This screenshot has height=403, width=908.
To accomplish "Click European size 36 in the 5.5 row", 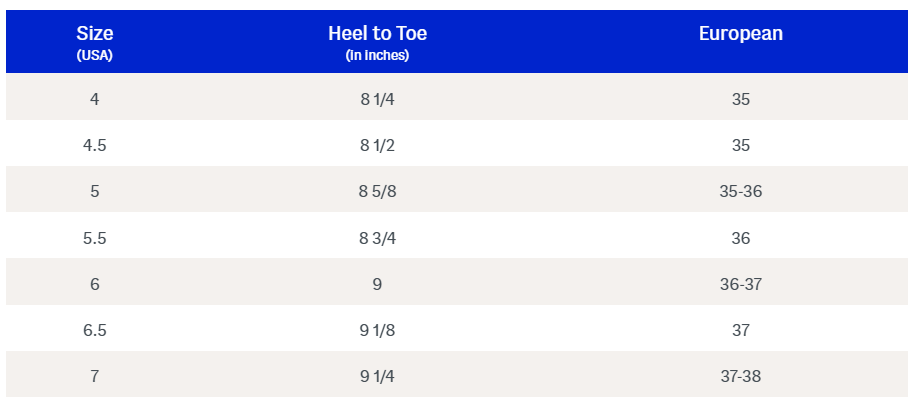I will click(740, 238).
